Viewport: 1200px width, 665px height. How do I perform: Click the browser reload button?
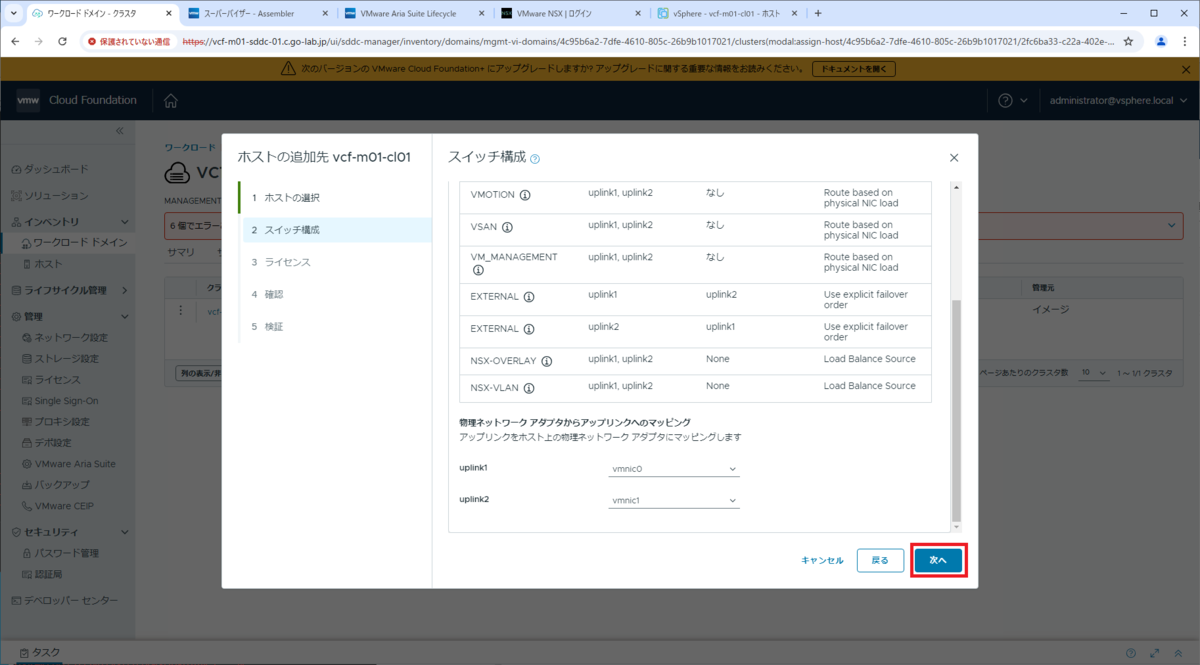62,42
